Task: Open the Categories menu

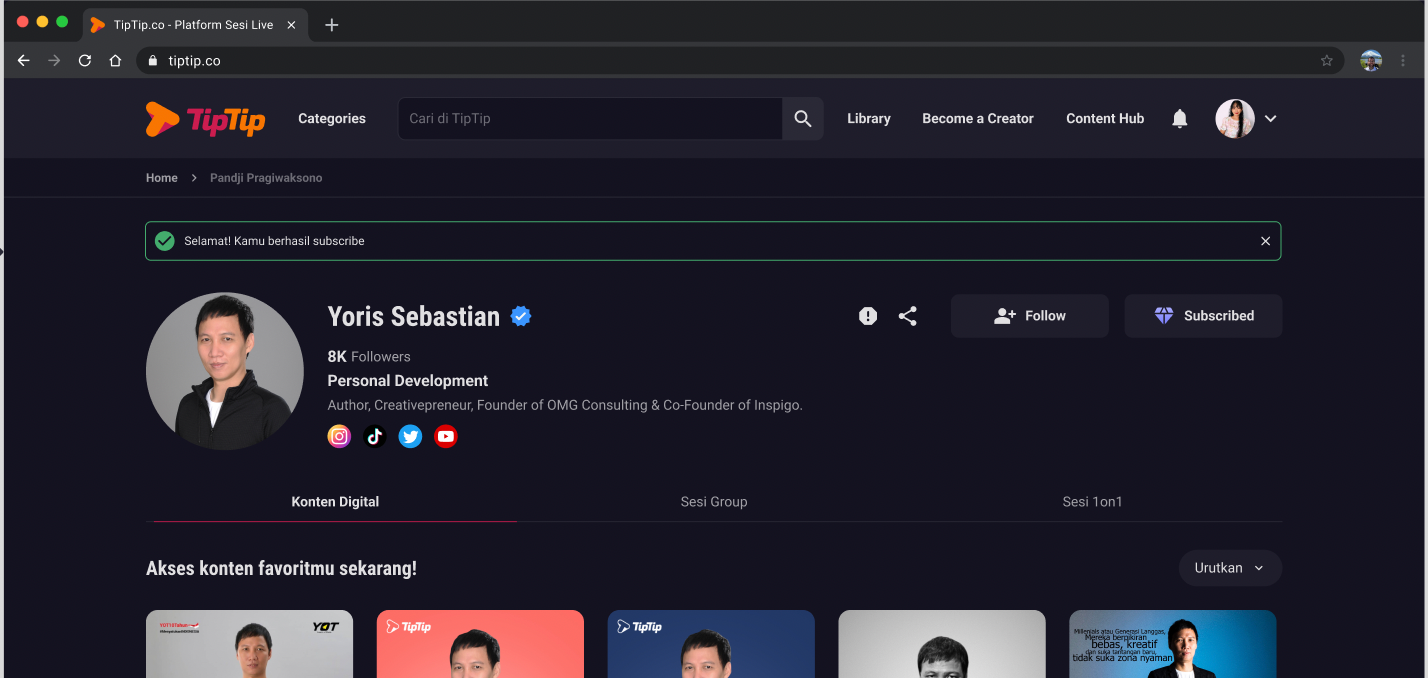Action: pos(332,119)
